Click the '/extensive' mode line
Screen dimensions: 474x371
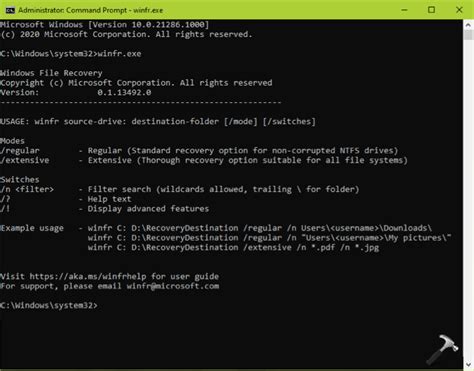tap(204, 160)
